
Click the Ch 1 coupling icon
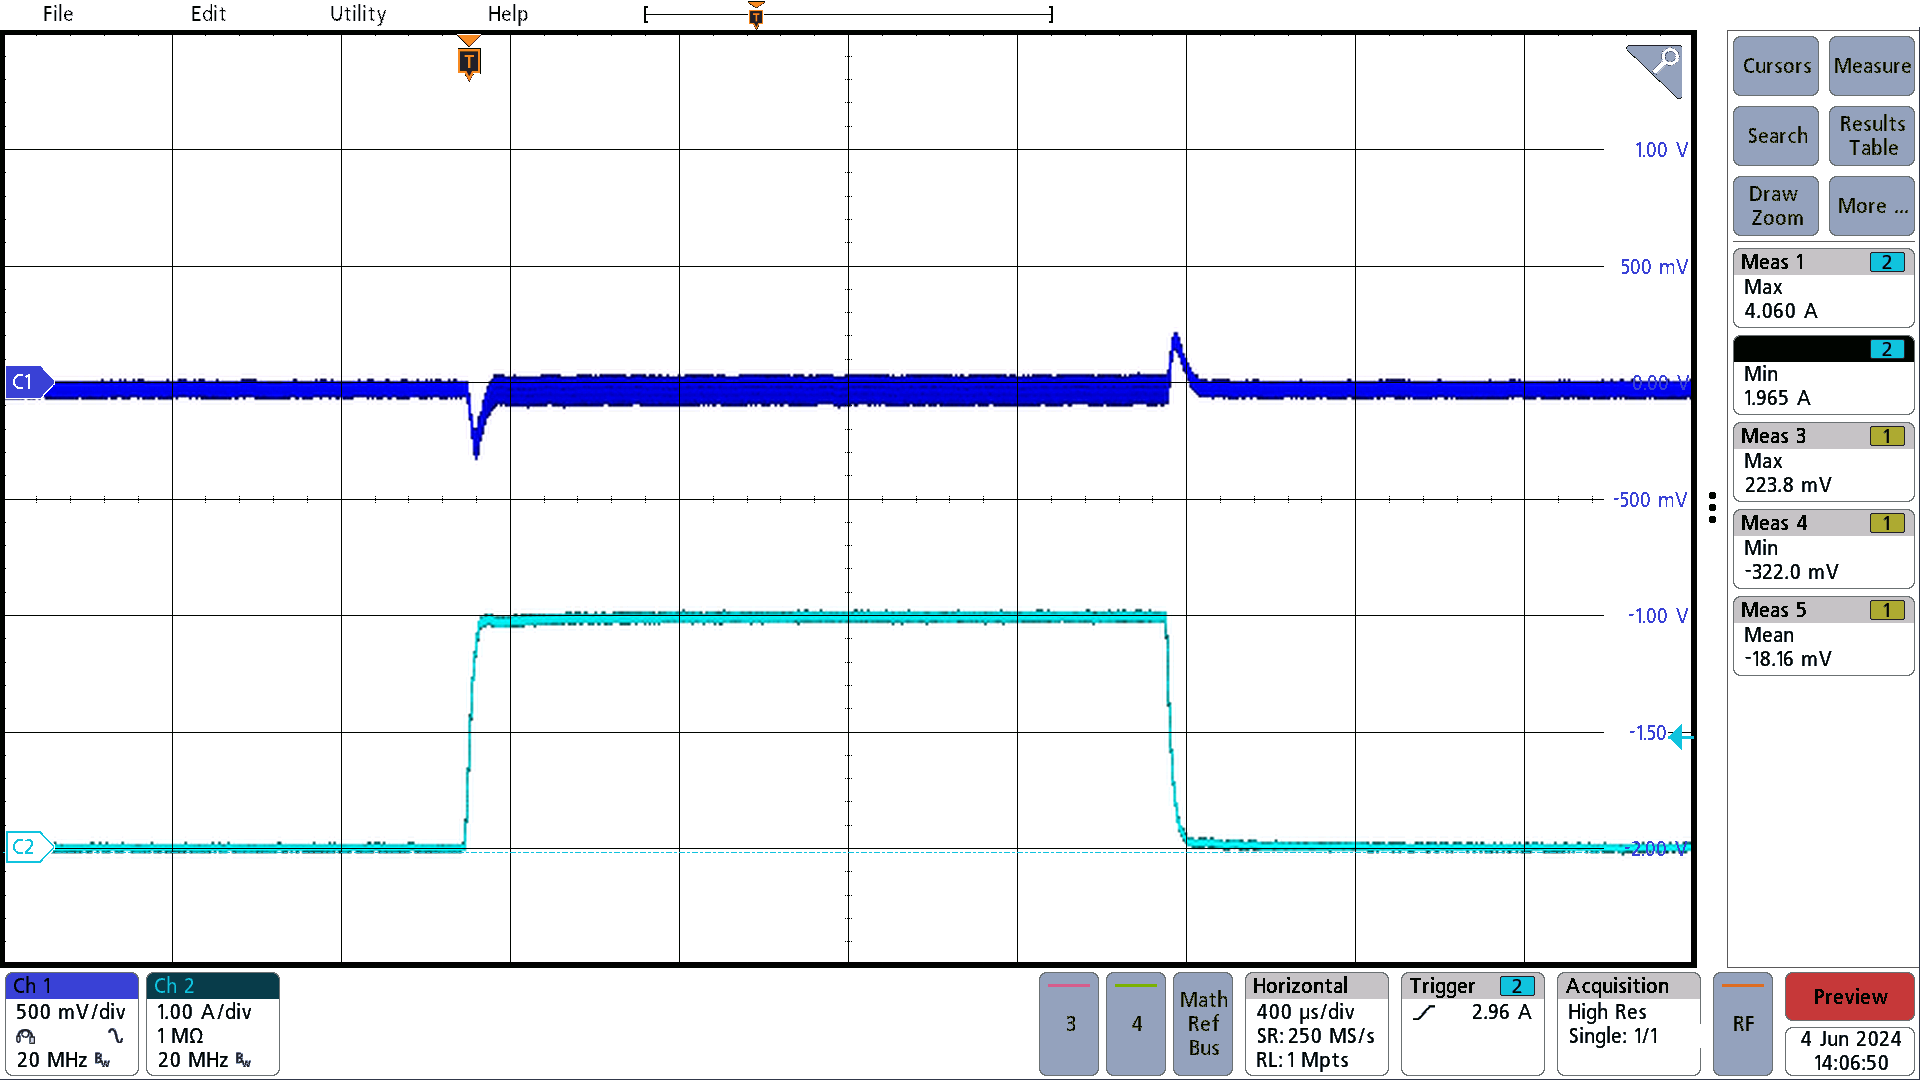(x=116, y=1036)
